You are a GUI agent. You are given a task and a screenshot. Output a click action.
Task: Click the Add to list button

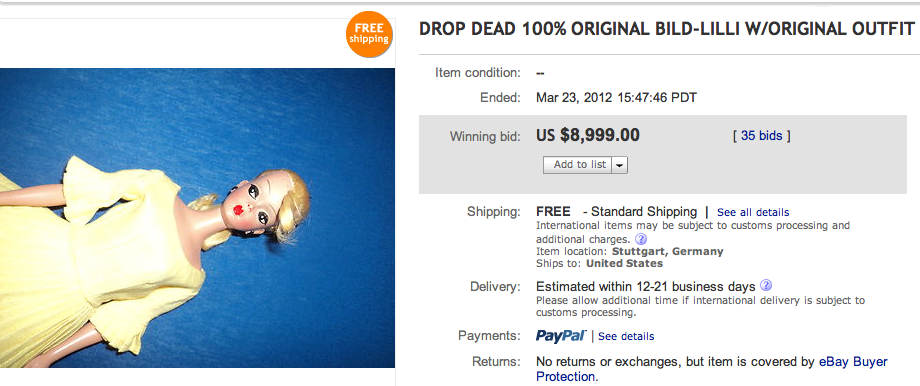[x=579, y=165]
